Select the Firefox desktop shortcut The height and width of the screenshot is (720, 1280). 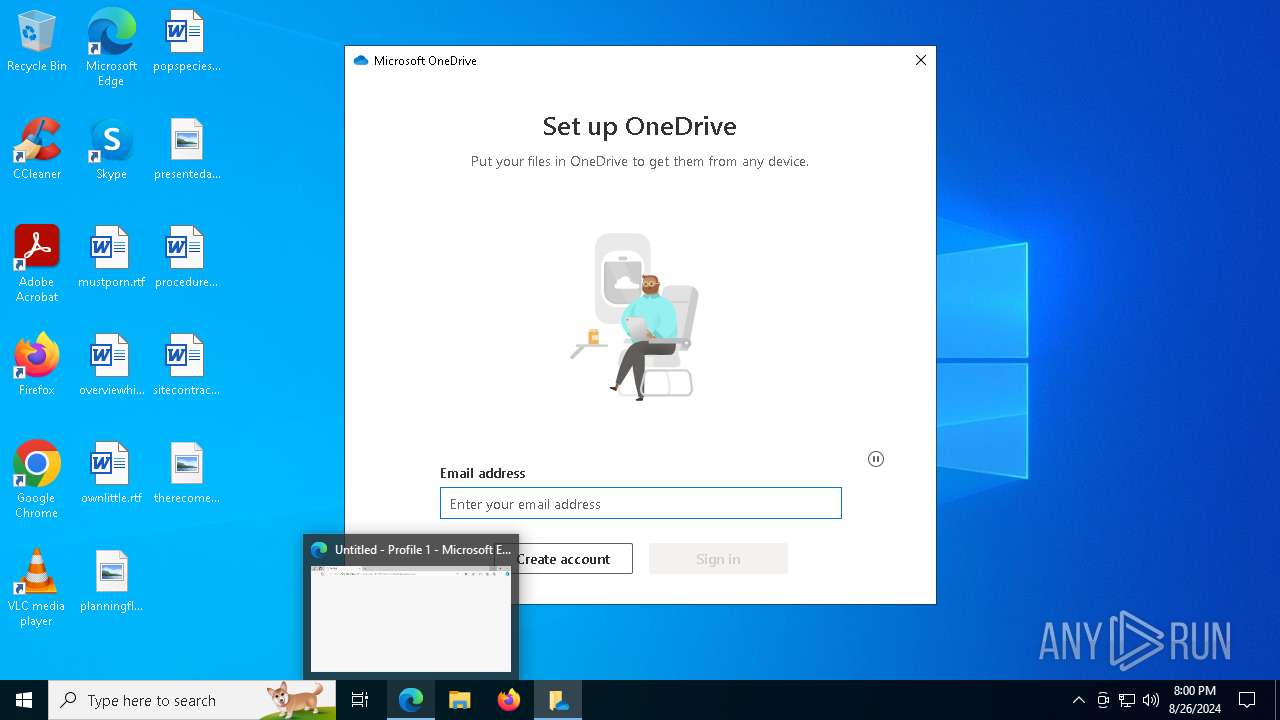tap(37, 366)
